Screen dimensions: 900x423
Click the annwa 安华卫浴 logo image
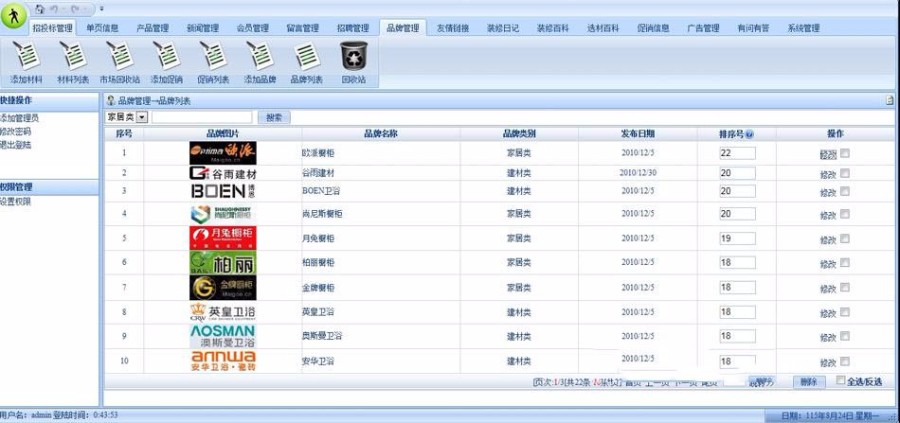[x=223, y=361]
